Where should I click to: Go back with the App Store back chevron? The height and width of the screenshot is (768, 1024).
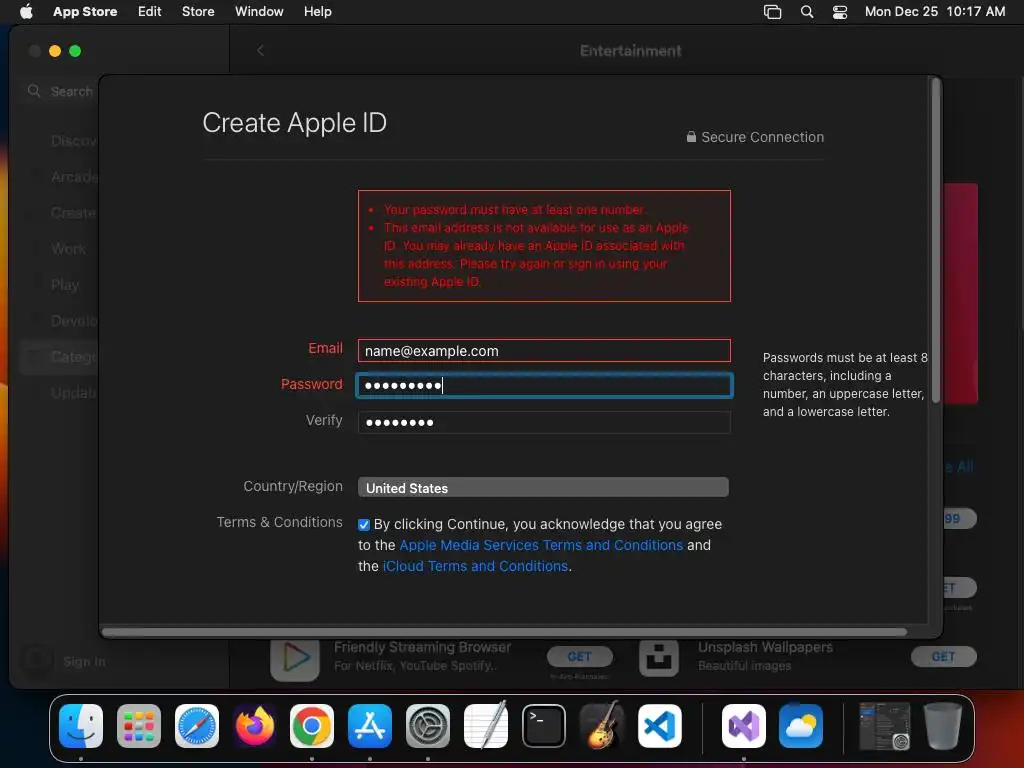(260, 50)
